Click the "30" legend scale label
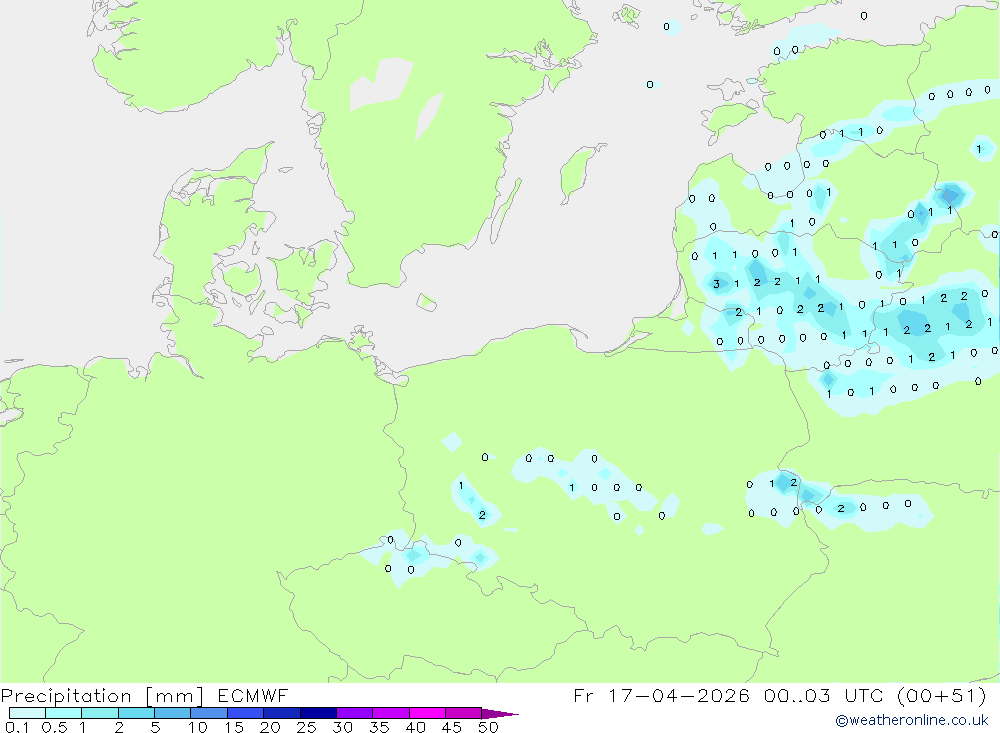The height and width of the screenshot is (733, 1000). pyautogui.click(x=343, y=727)
